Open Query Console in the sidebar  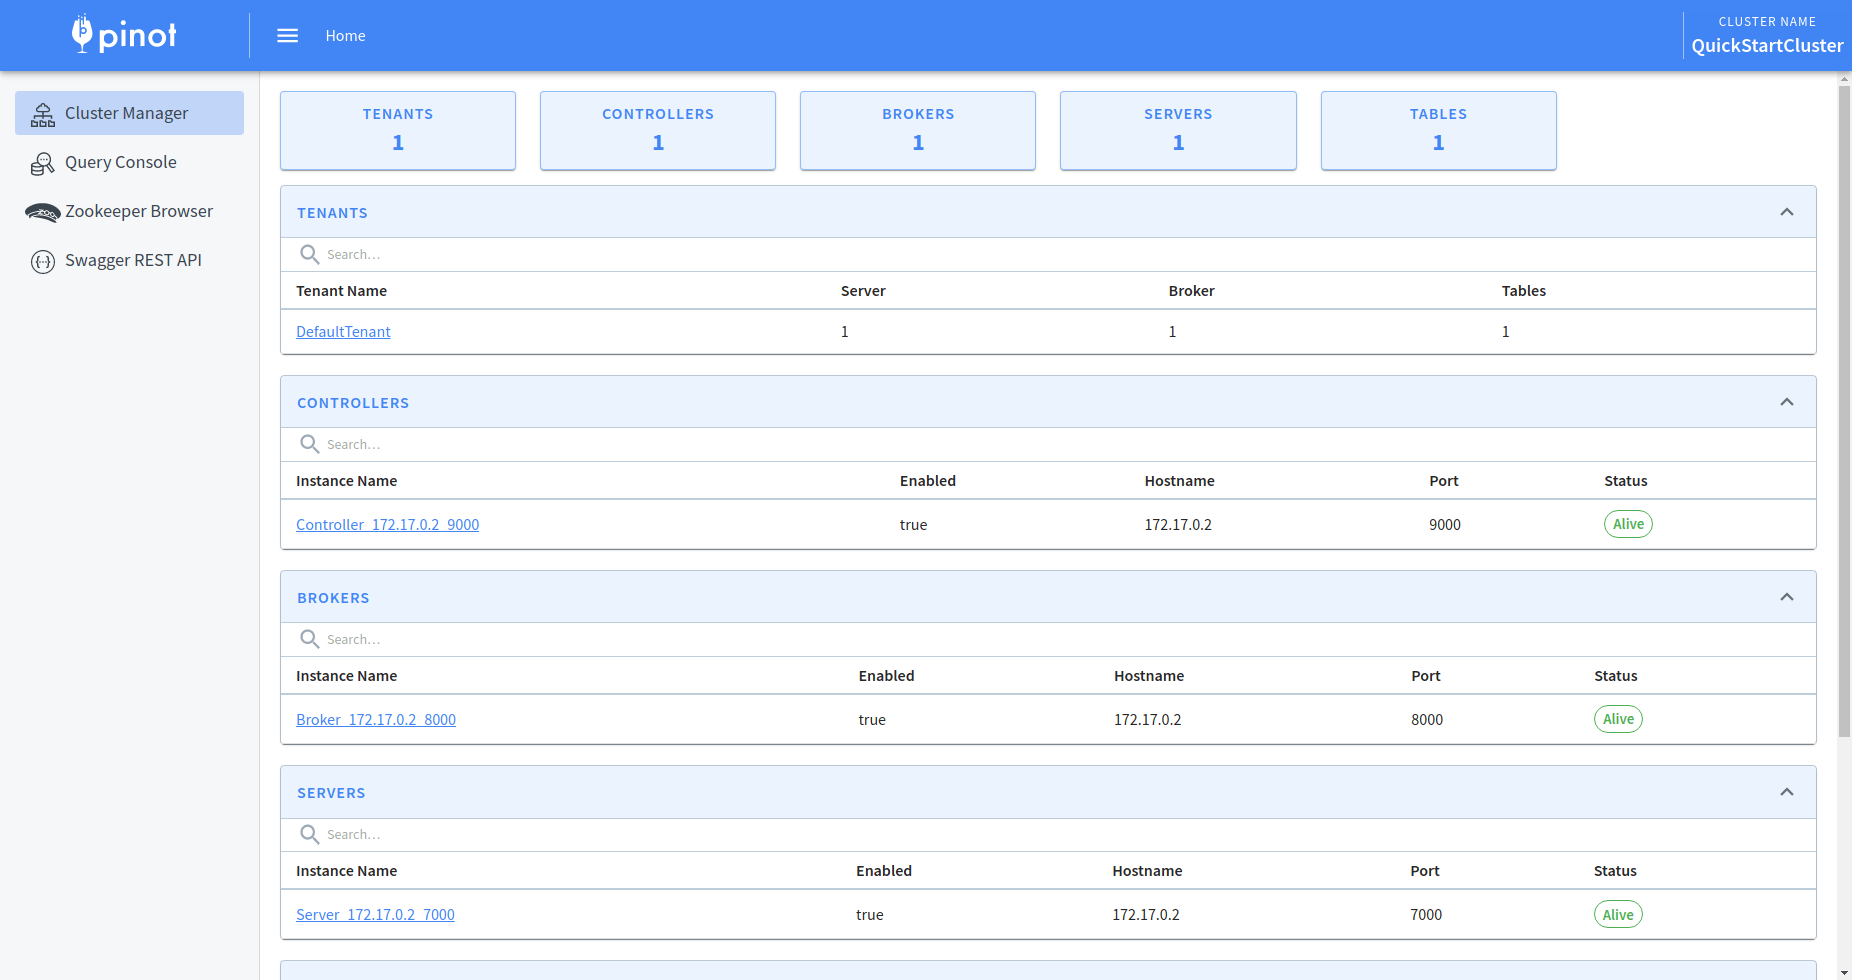[x=129, y=162]
